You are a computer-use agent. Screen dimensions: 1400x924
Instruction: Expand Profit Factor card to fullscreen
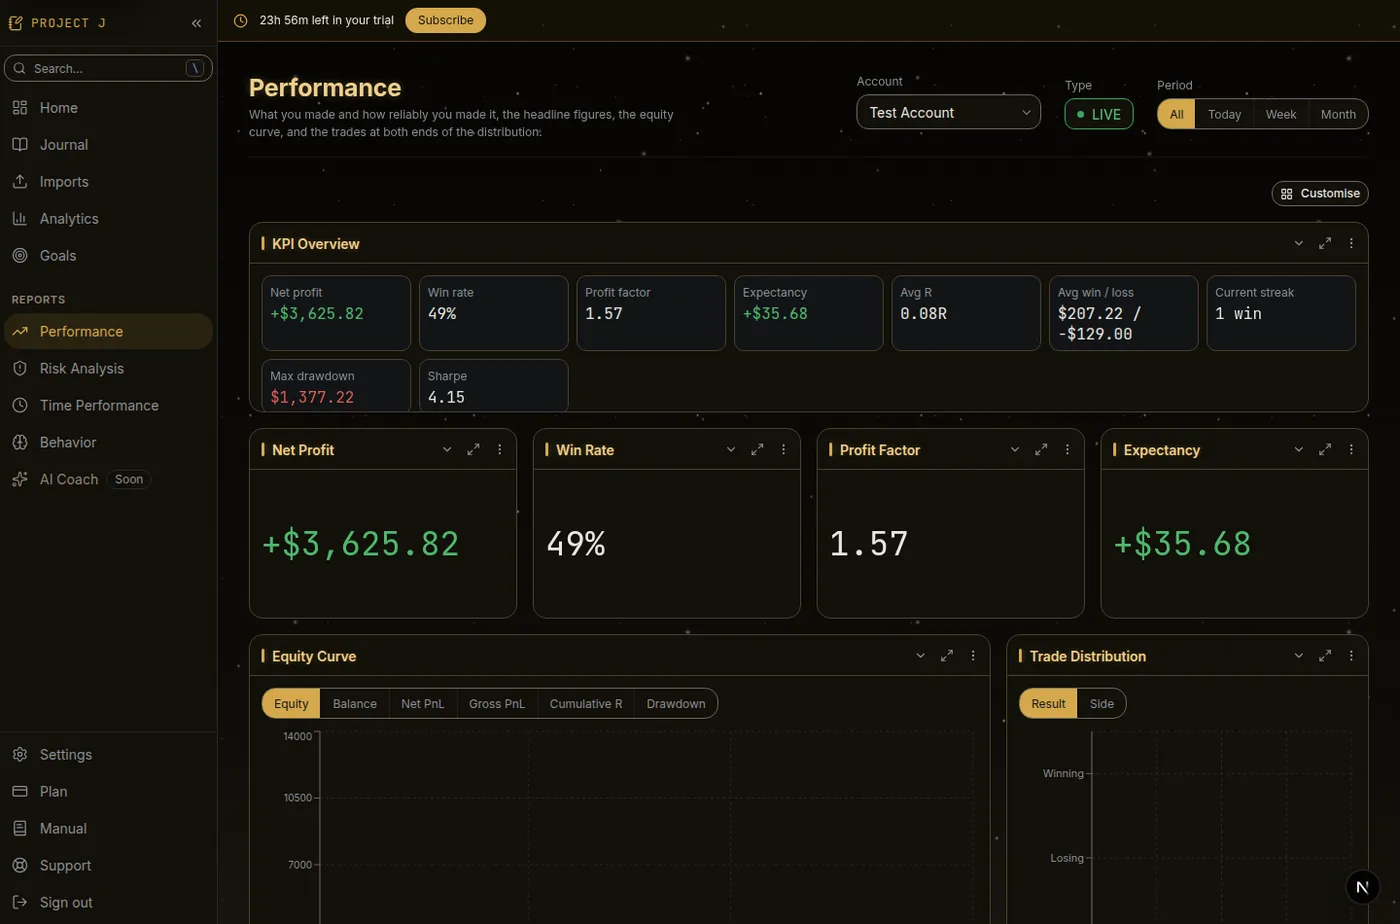click(x=1041, y=450)
